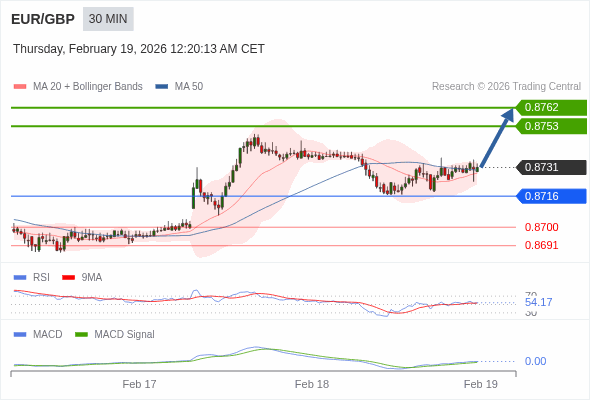The image size is (590, 400).
Task: Click the MA 20 + Bollinger Bands label
Action: pyautogui.click(x=88, y=87)
